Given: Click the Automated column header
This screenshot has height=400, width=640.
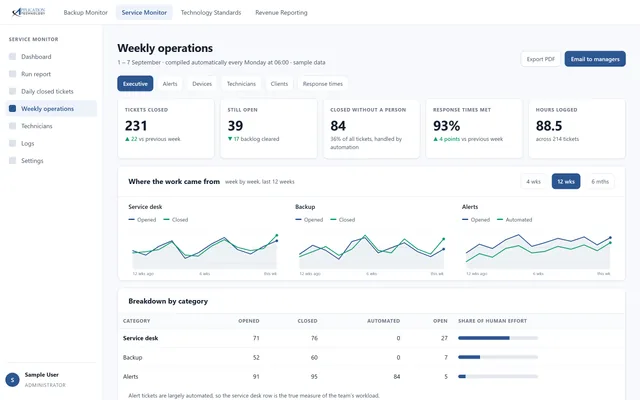Looking at the screenshot, I should click(383, 321).
